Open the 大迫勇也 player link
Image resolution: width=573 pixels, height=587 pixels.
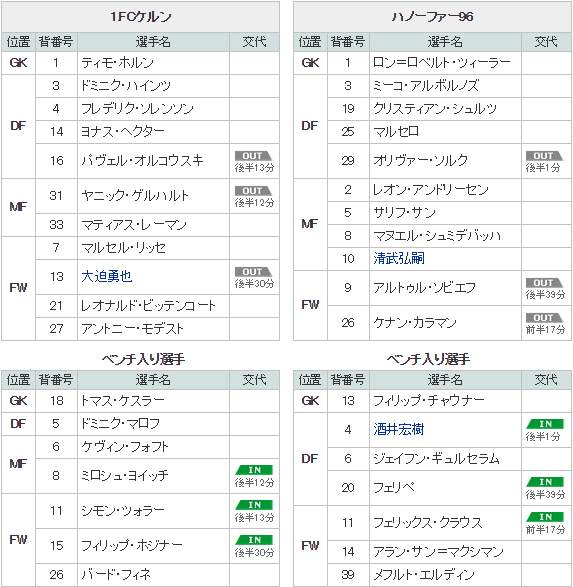coord(107,276)
